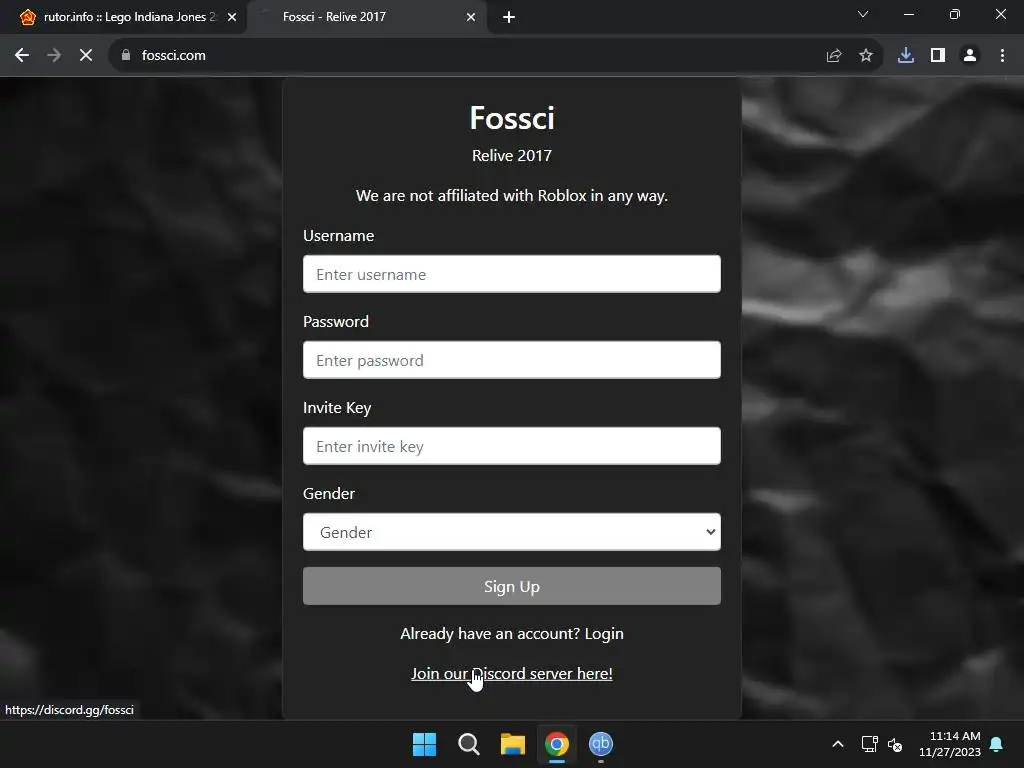This screenshot has height=768, width=1024.
Task: Click the Relive 2017 subtitle
Action: (x=512, y=155)
